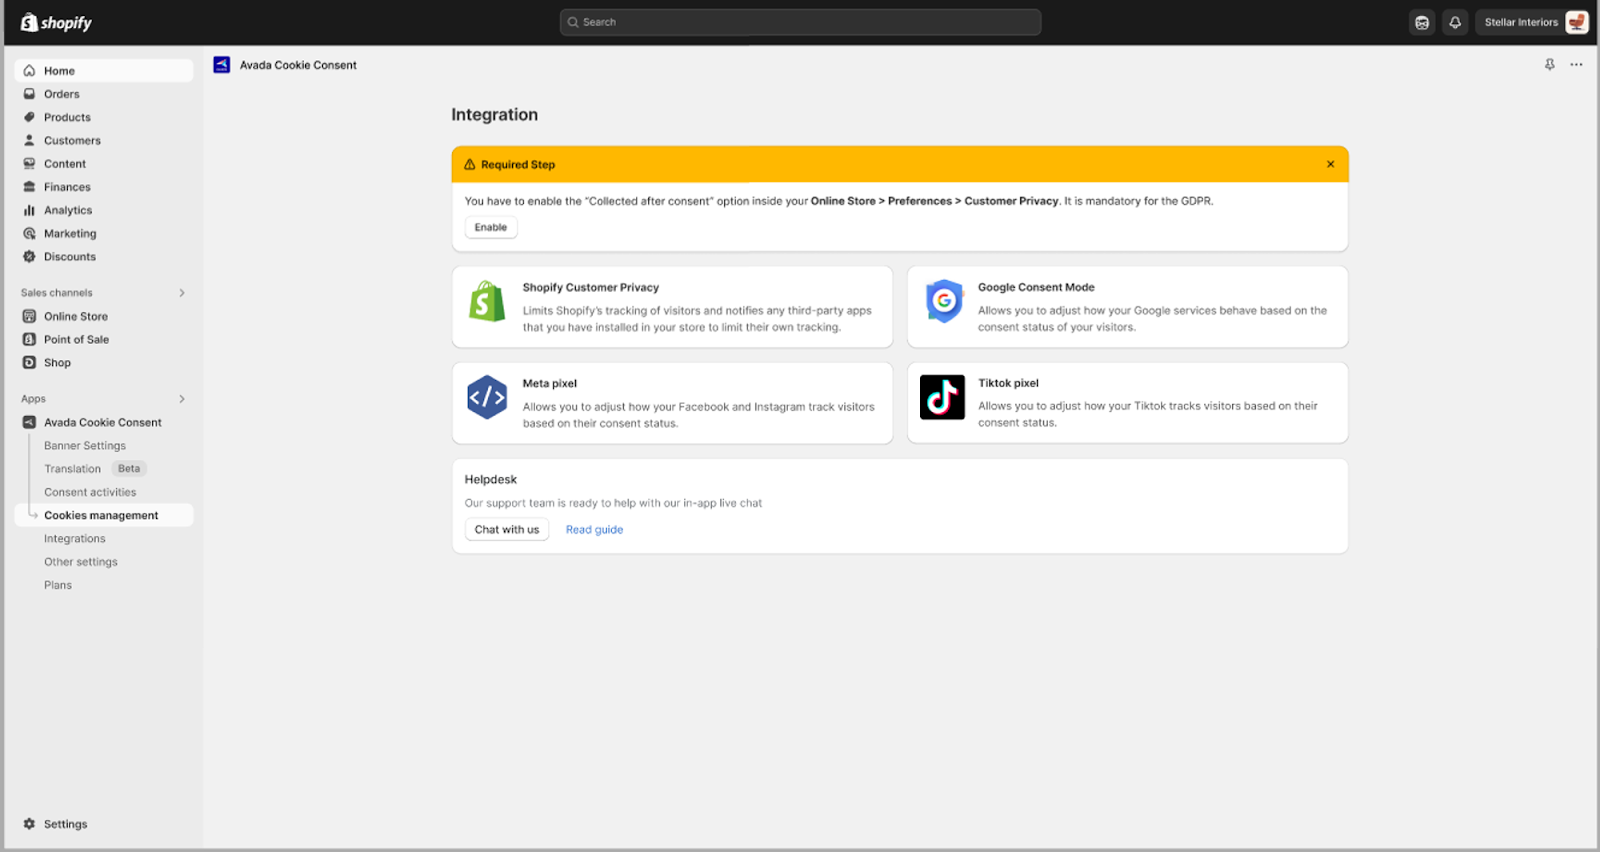The image size is (1600, 852).
Task: Expand the Sales channels section chevron
Action: pos(182,293)
